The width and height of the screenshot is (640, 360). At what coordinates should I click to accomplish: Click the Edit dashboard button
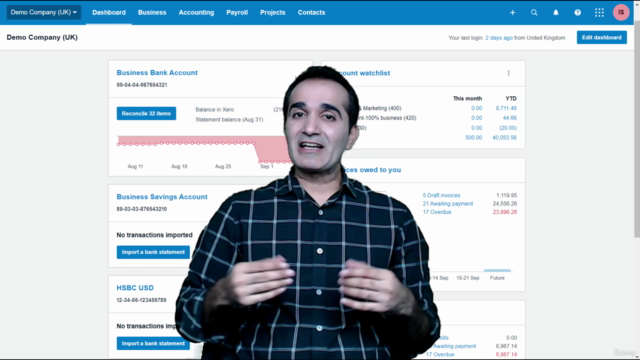pos(602,38)
